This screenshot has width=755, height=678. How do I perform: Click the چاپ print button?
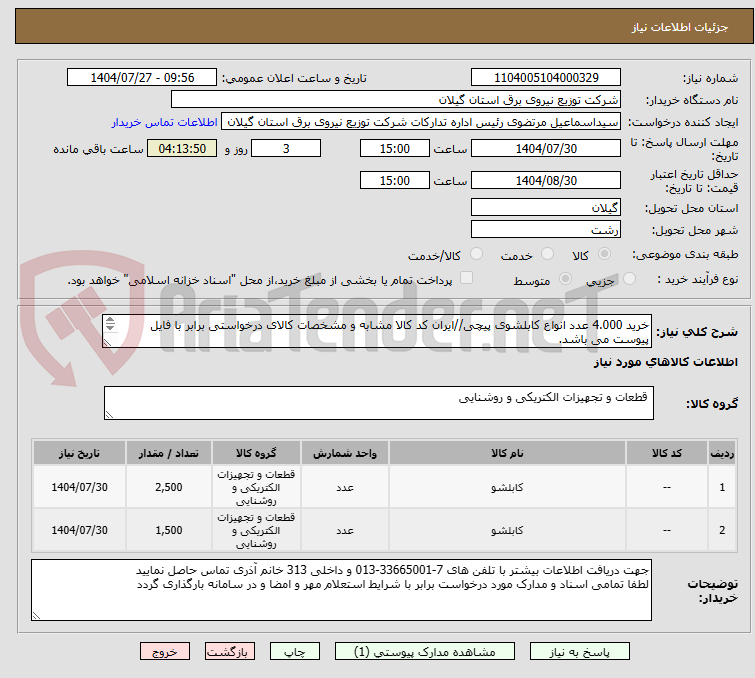point(295,652)
